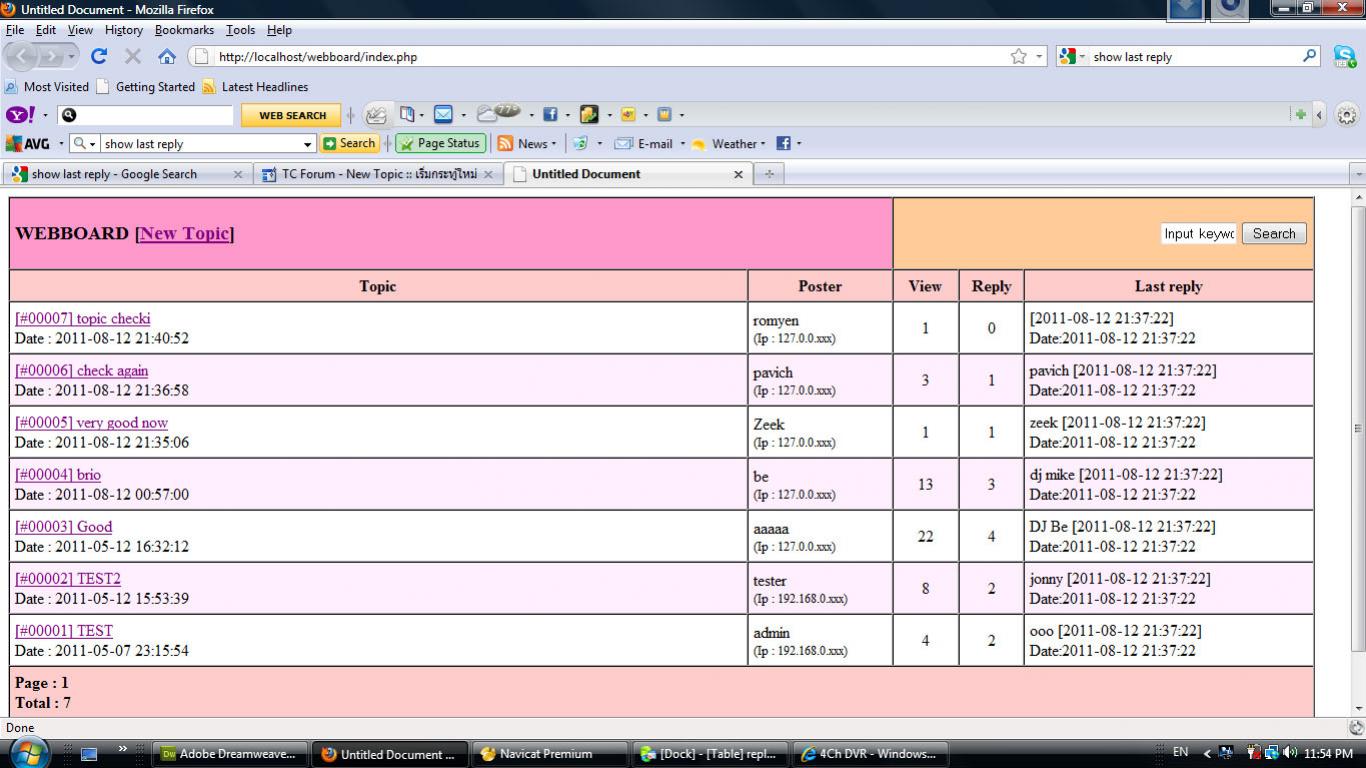Click the AVG Page Status button
Viewport: 1366px width, 768px height.
441,143
